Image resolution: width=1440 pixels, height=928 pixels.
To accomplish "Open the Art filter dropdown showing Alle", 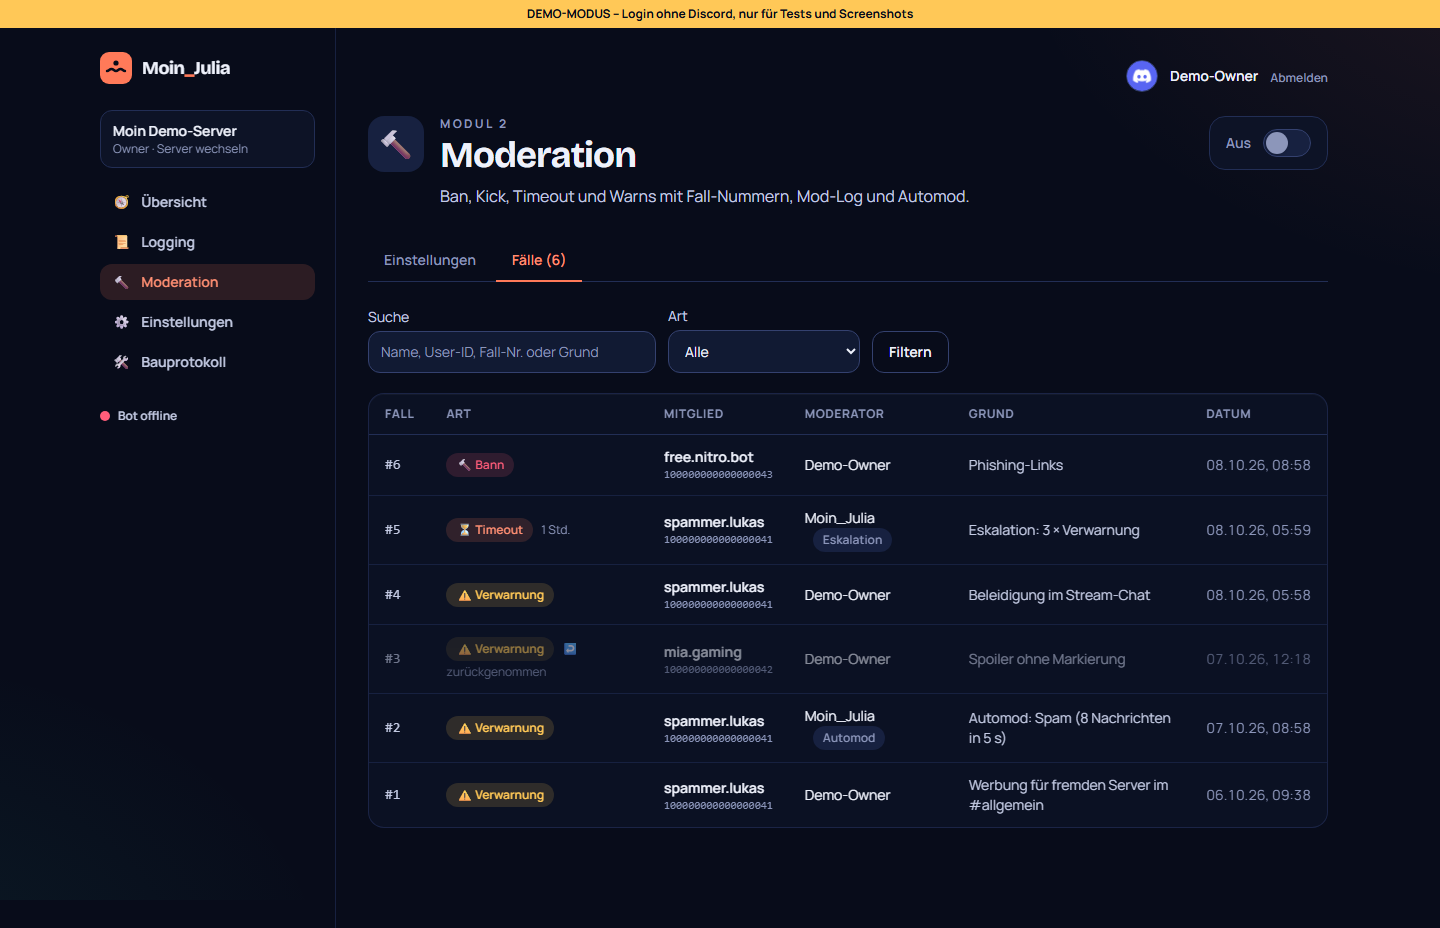I will pyautogui.click(x=764, y=352).
